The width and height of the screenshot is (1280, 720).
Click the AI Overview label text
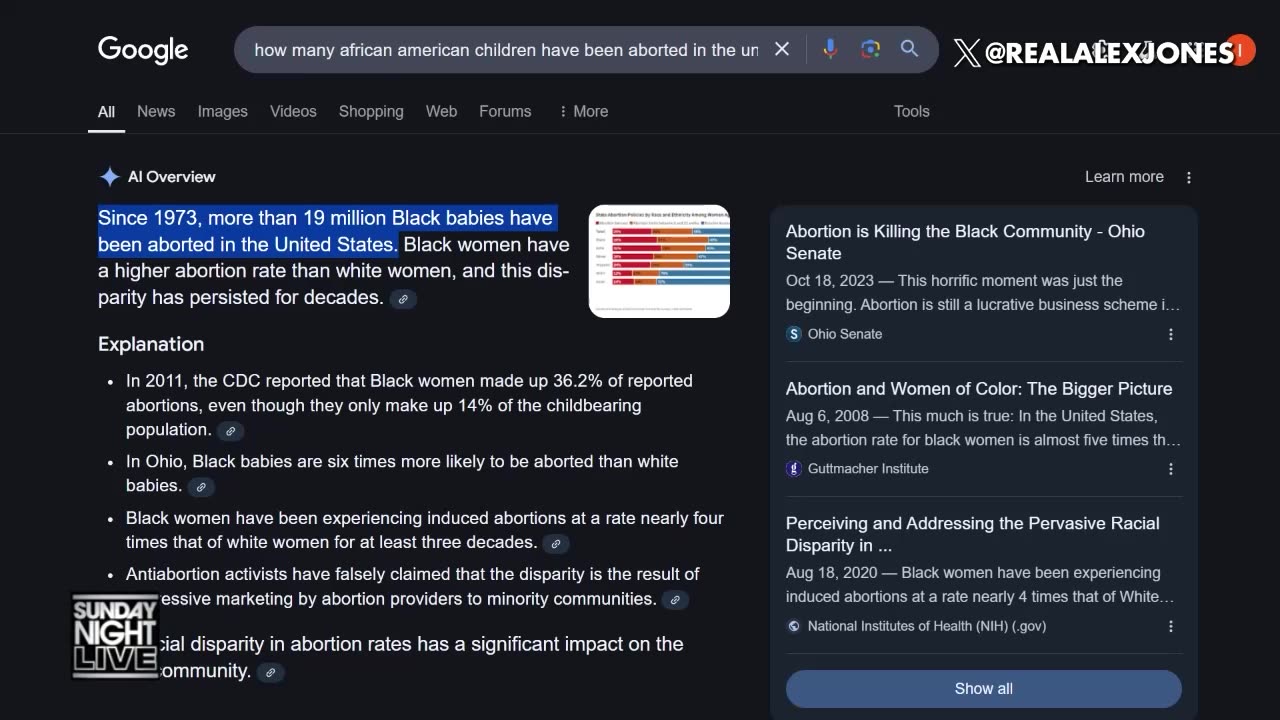tap(171, 177)
